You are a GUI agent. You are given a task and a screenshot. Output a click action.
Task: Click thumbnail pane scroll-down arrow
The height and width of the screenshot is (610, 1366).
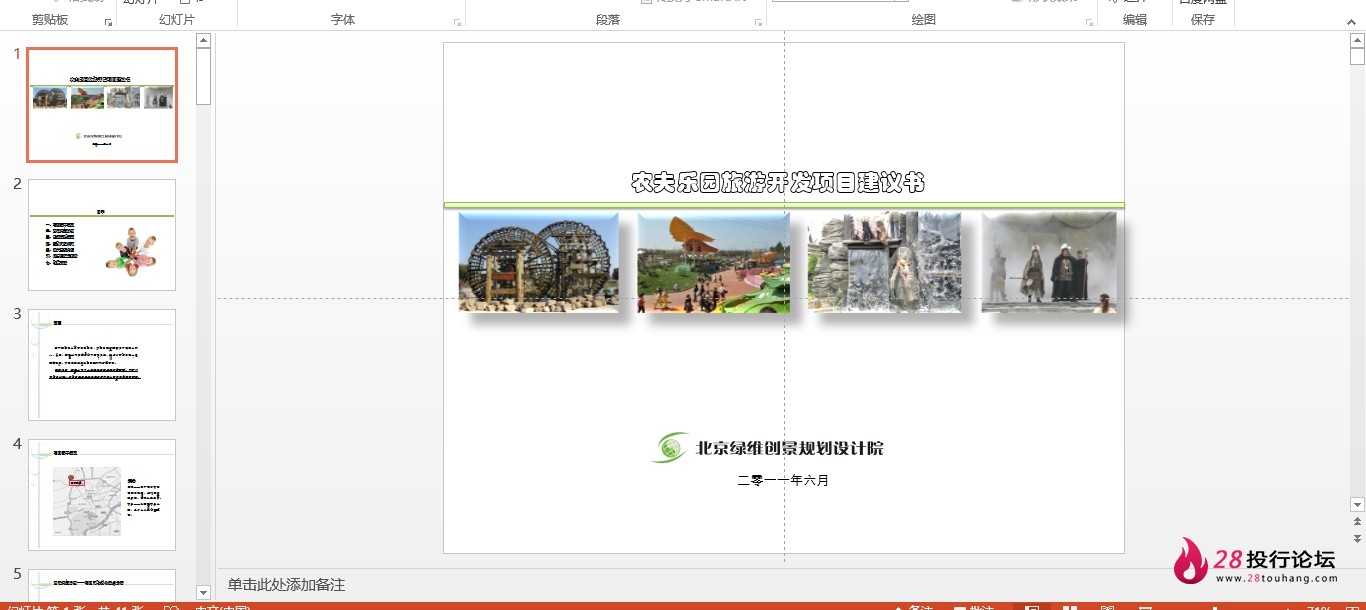(204, 592)
